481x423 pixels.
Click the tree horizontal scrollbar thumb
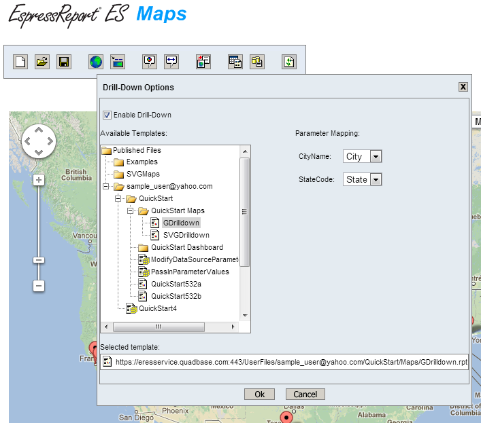159,327
